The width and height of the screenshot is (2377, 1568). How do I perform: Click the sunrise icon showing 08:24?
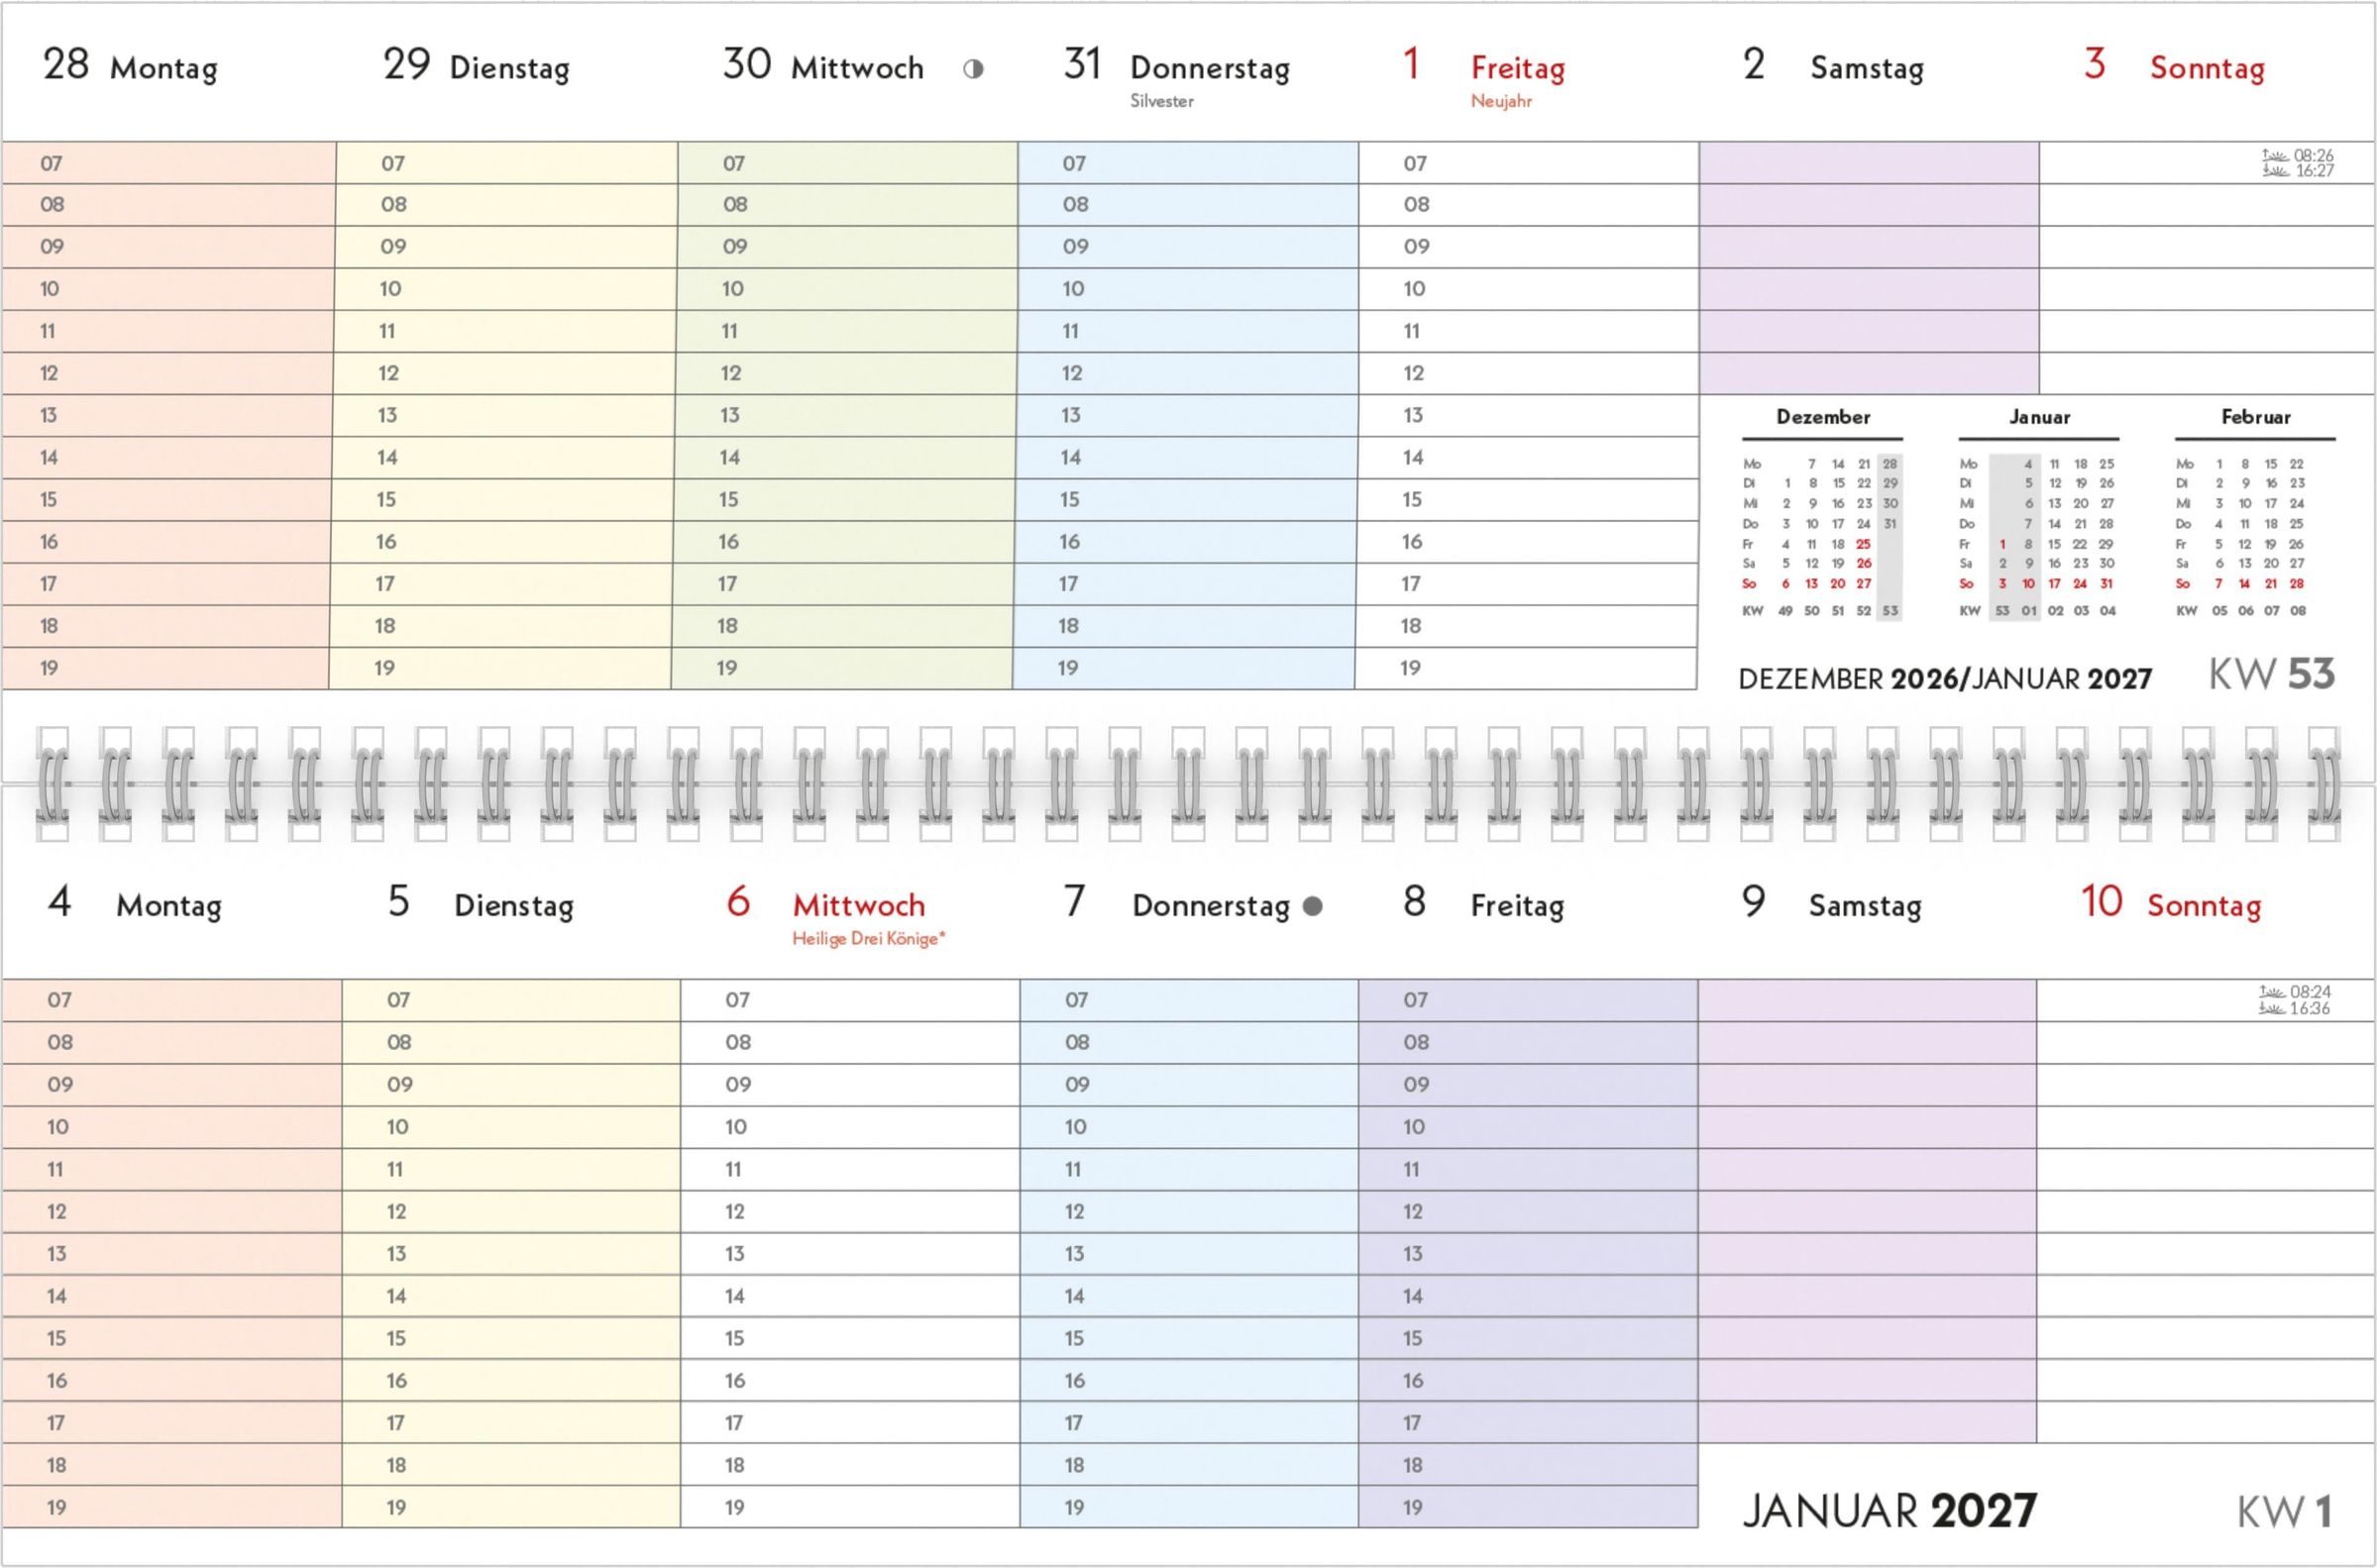pos(2271,992)
